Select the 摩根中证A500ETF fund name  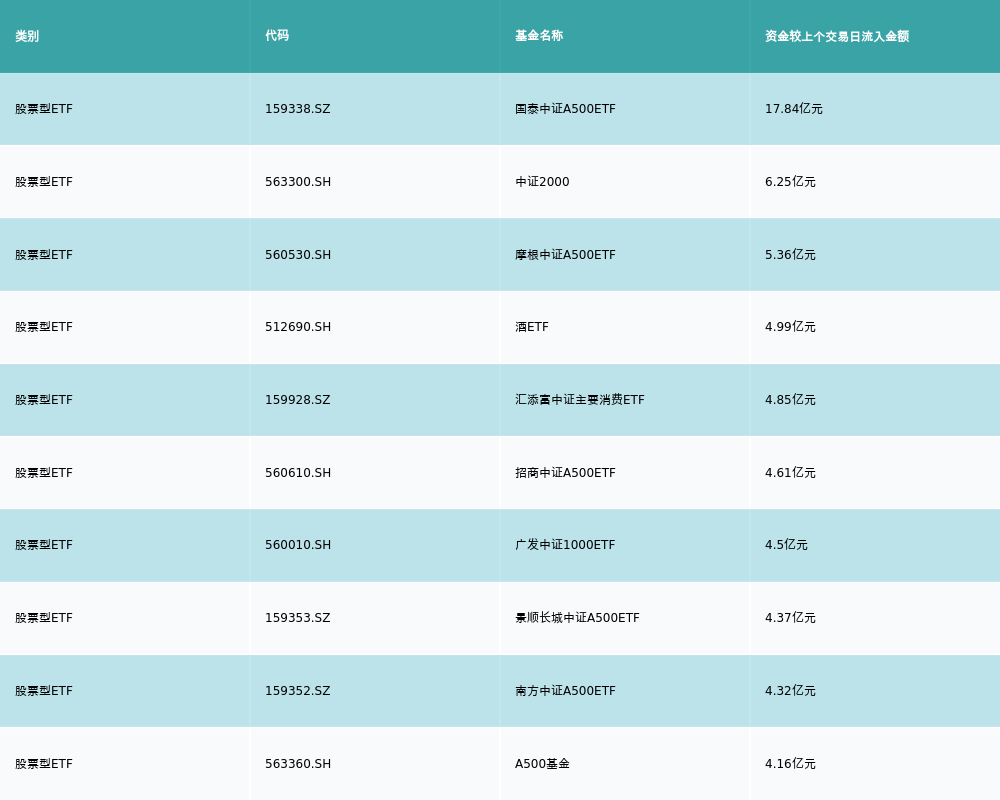coord(565,255)
